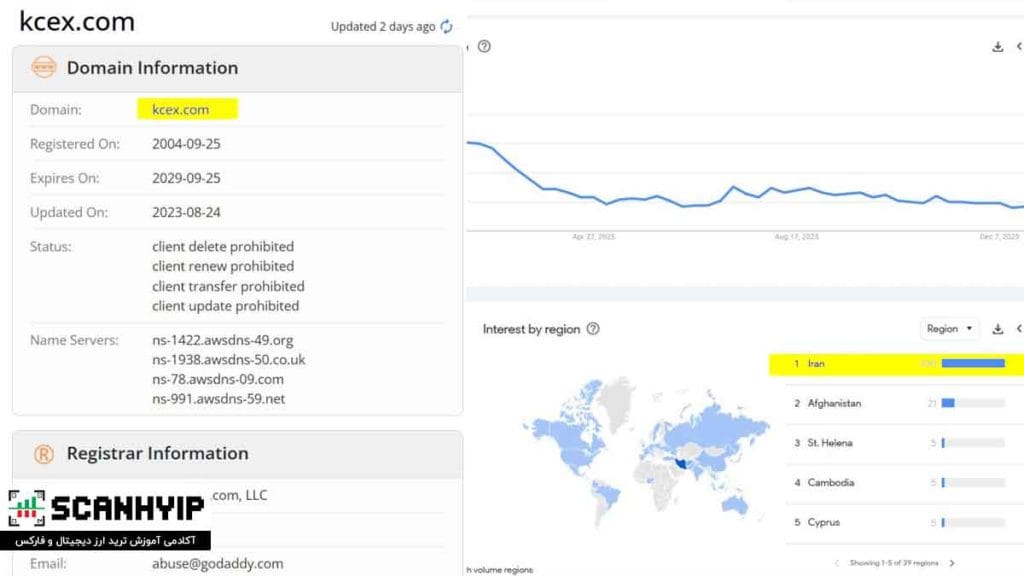Open the Interest by region help icon
The width and height of the screenshot is (1024, 576).
click(x=592, y=328)
